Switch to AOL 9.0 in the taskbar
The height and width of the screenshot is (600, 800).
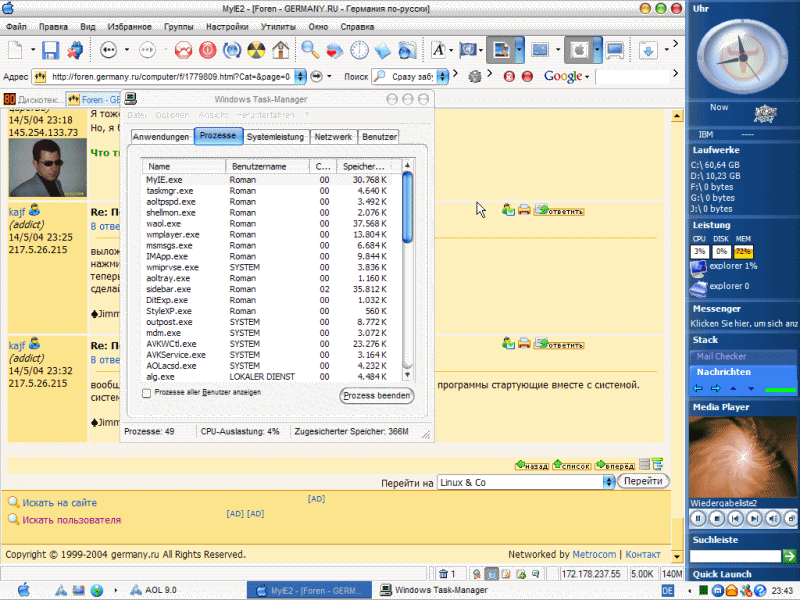[153, 590]
